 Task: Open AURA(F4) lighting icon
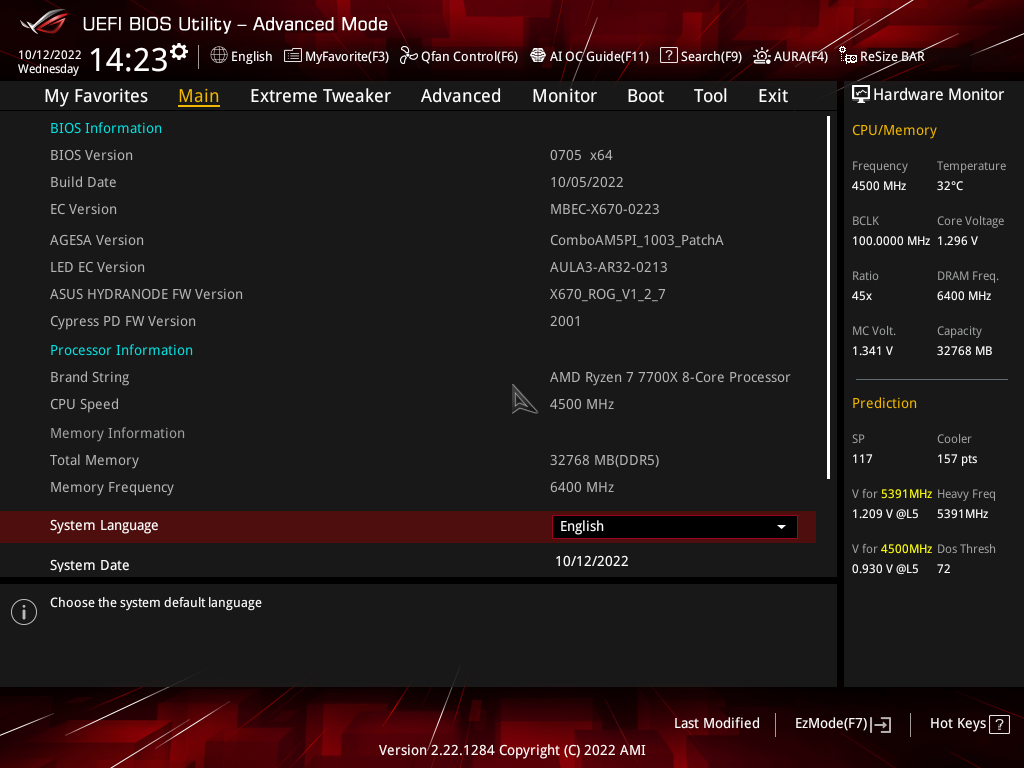[x=761, y=56]
